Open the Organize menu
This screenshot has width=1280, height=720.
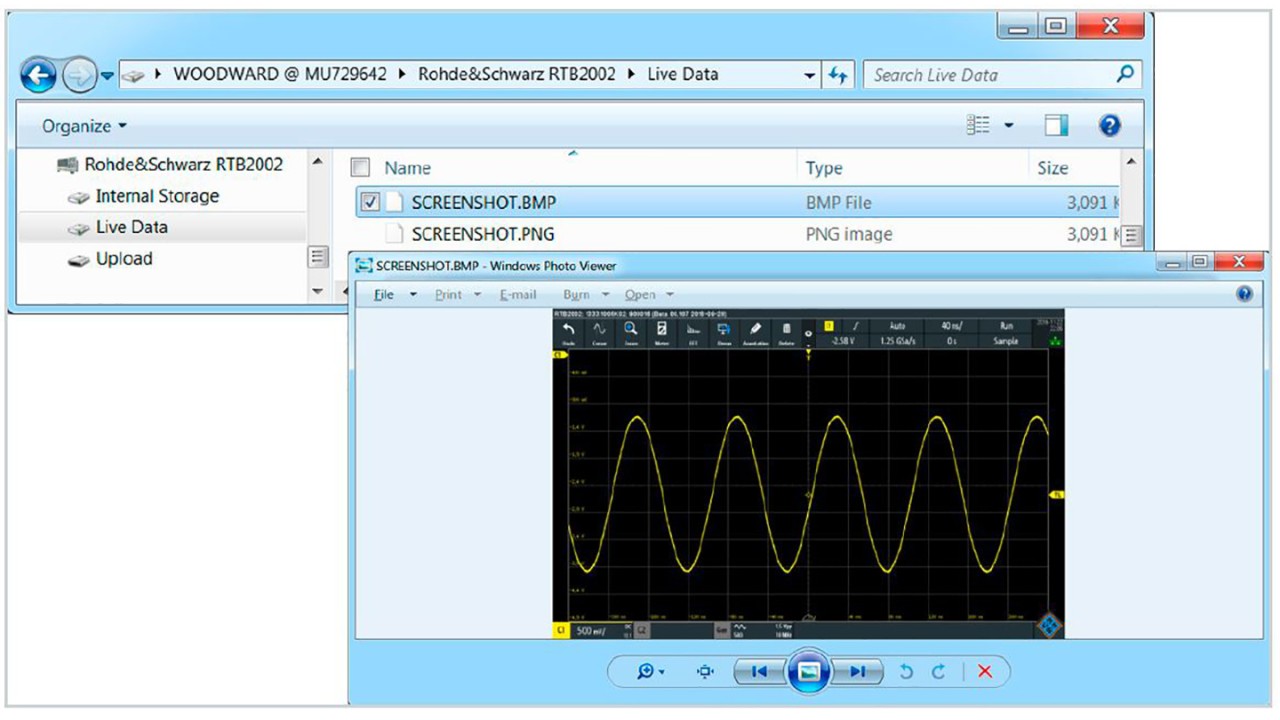tap(84, 126)
